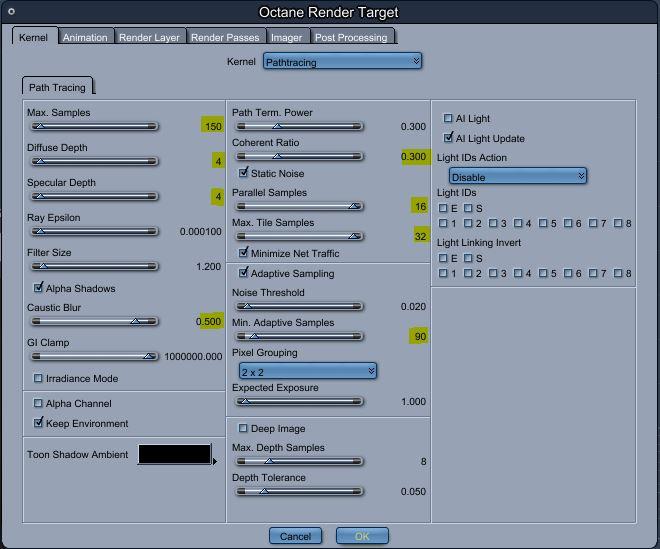Click the Path Term. Power slider
This screenshot has width=660, height=549.
click(x=300, y=126)
